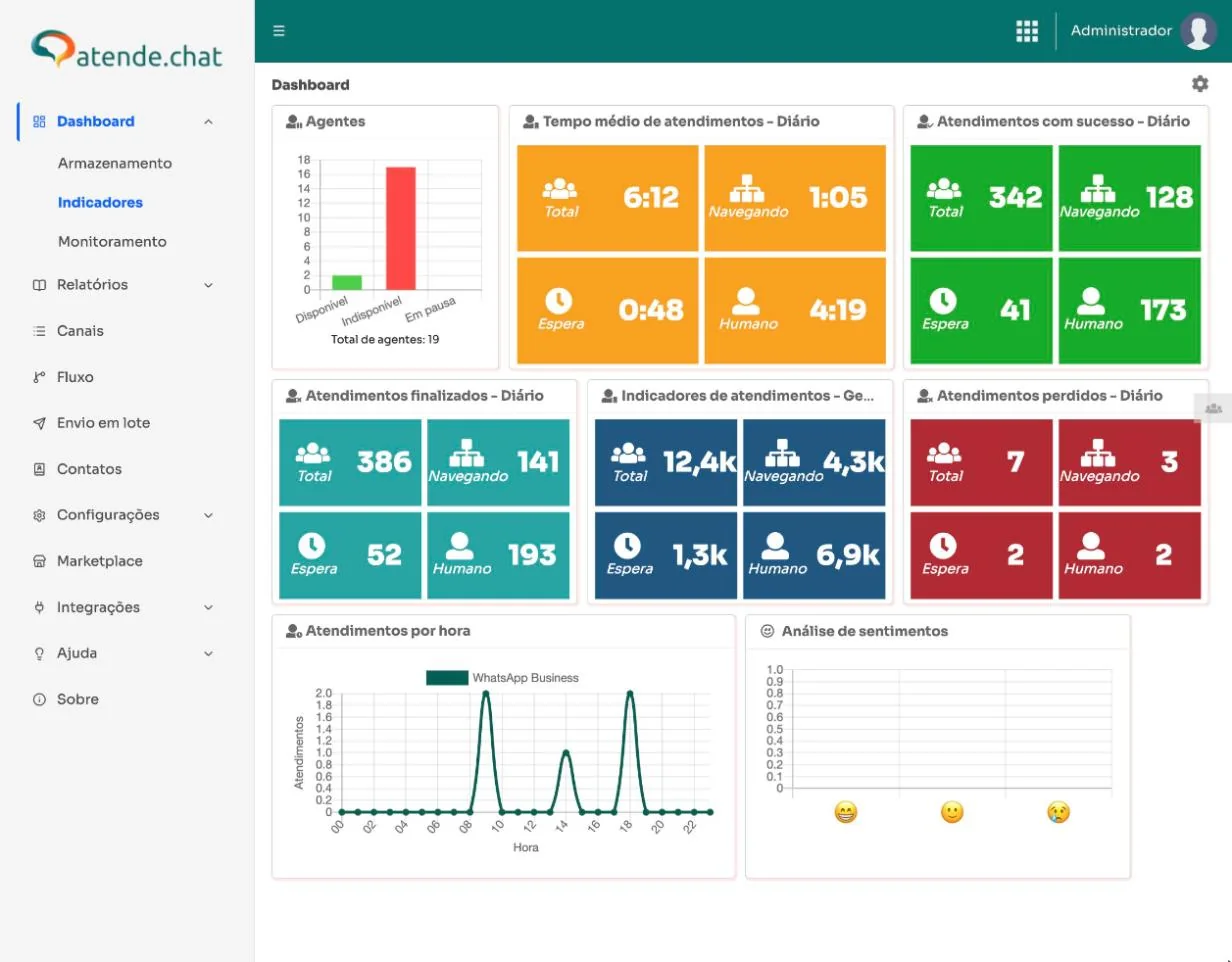Click the floating users side tab icon
Image resolution: width=1232 pixels, height=962 pixels.
click(x=1213, y=408)
